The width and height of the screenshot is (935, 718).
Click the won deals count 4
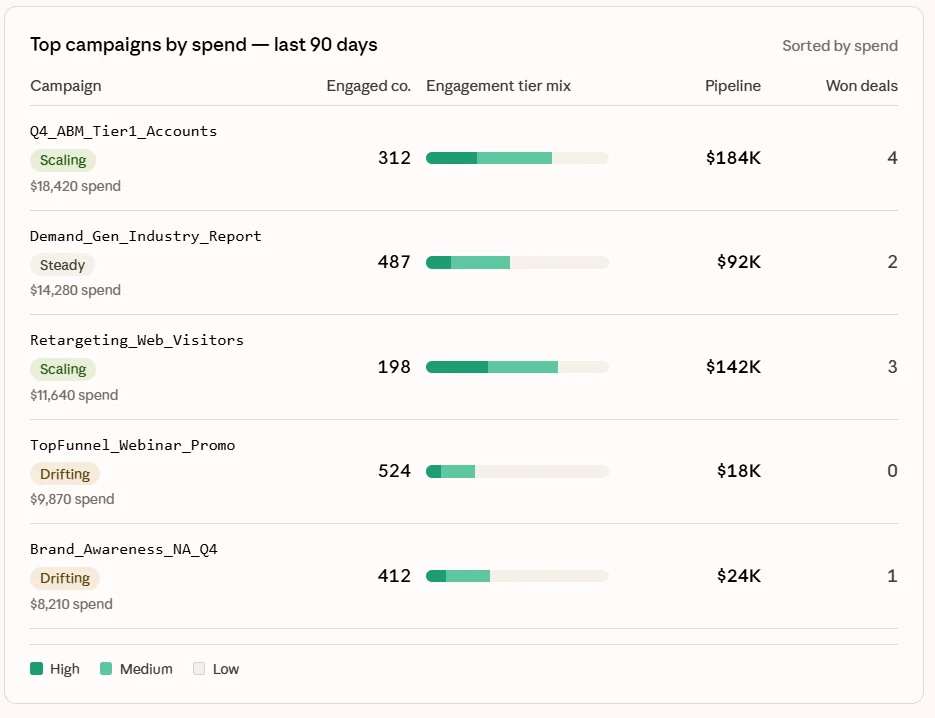(x=892, y=158)
